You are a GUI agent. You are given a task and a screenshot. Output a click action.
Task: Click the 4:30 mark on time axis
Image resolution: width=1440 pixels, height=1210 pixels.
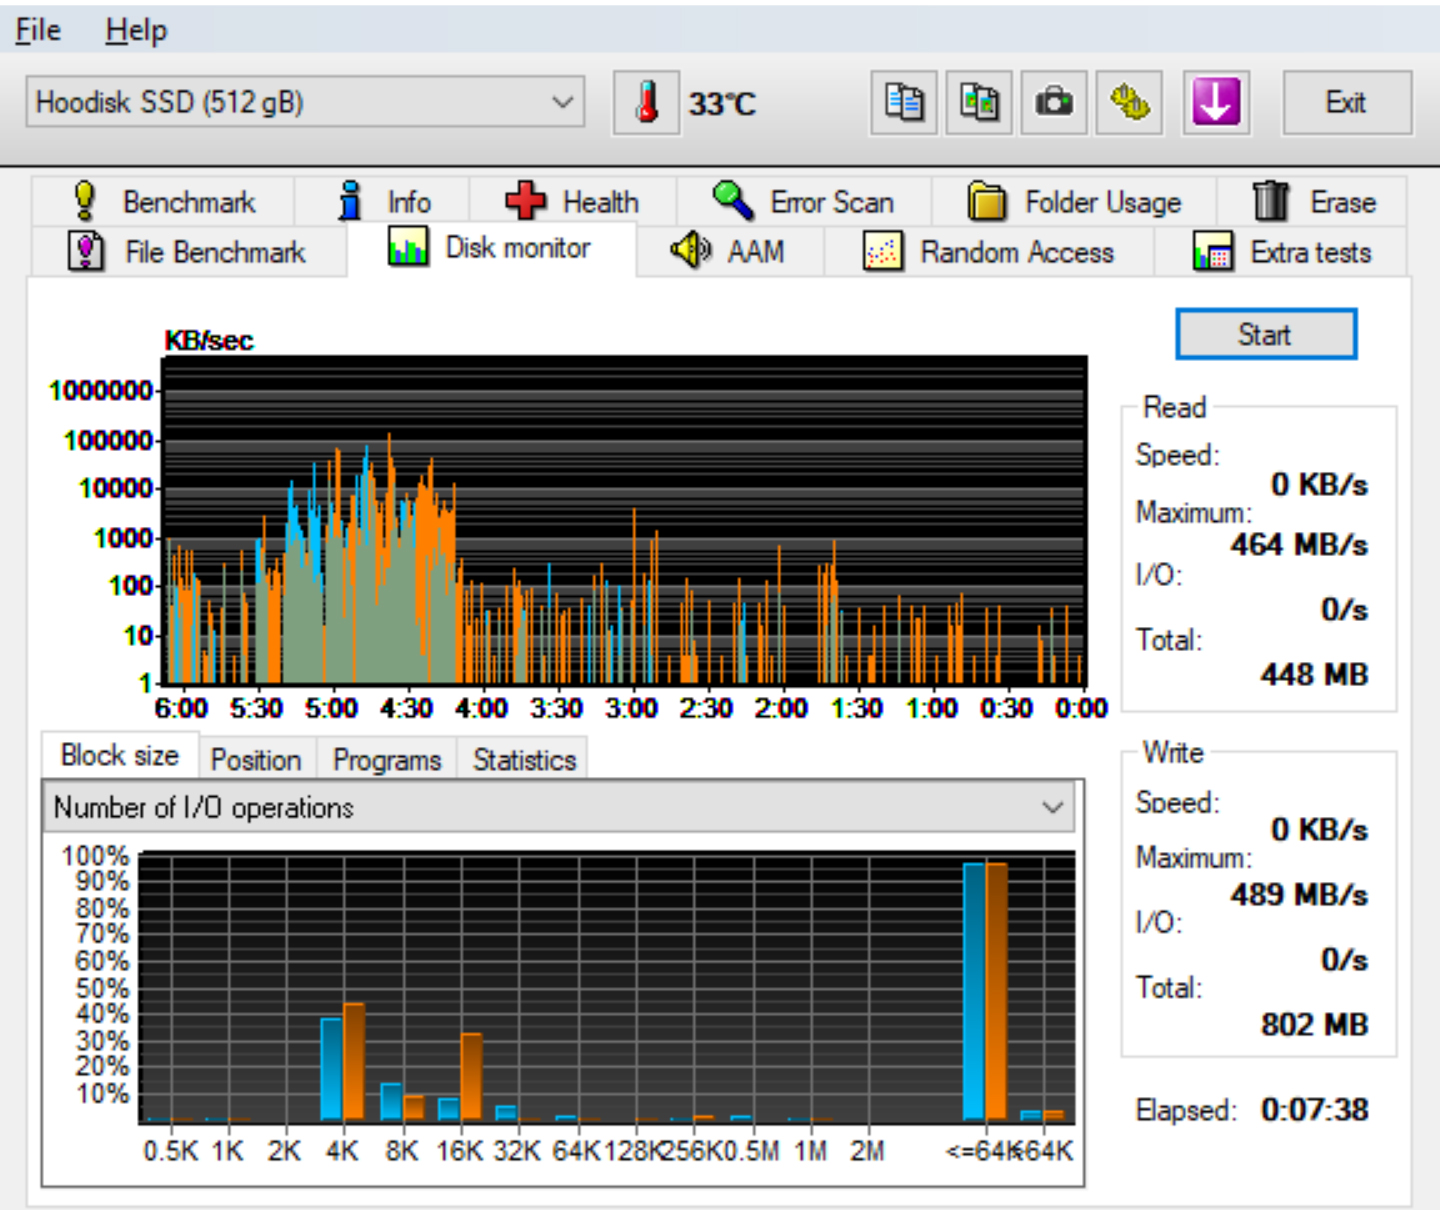tap(406, 708)
